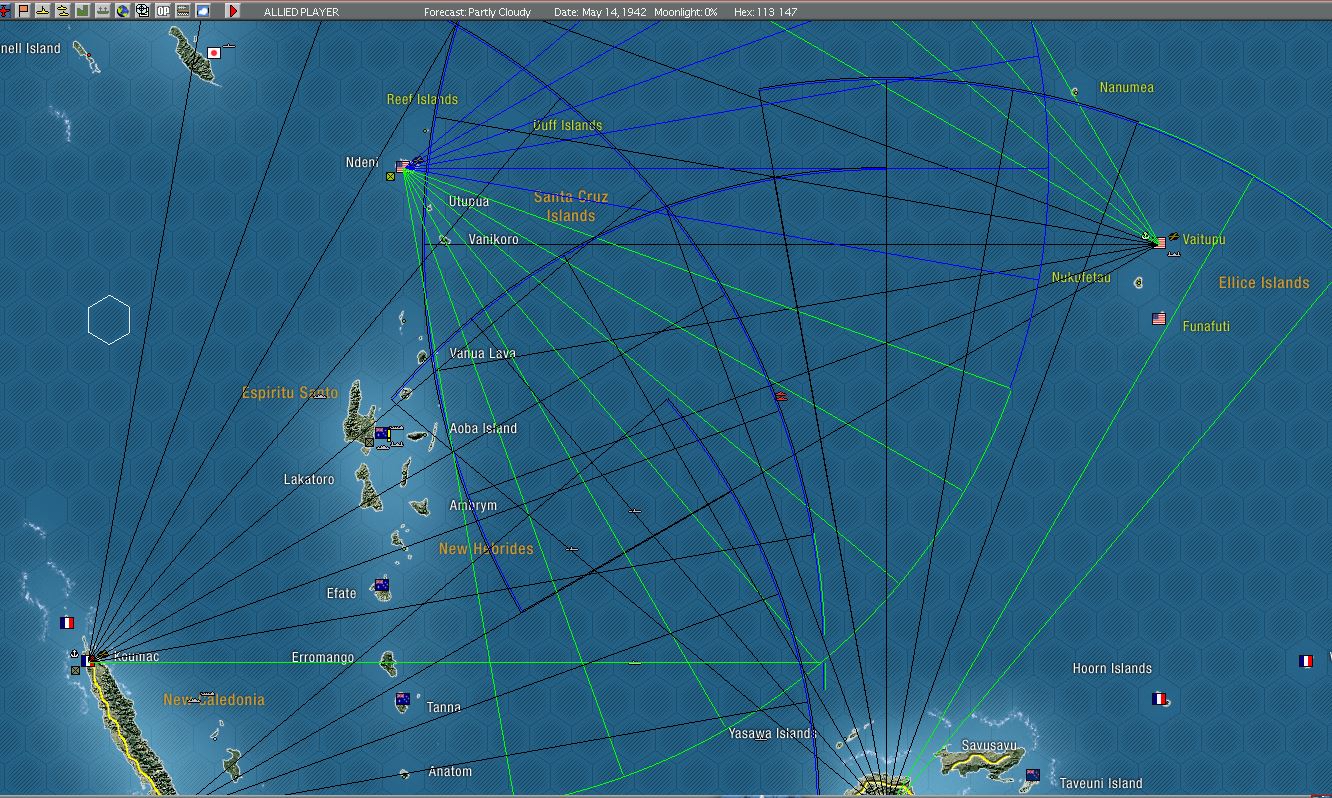Click the Anatom island label
Viewport: 1332px width, 798px height.
(450, 771)
